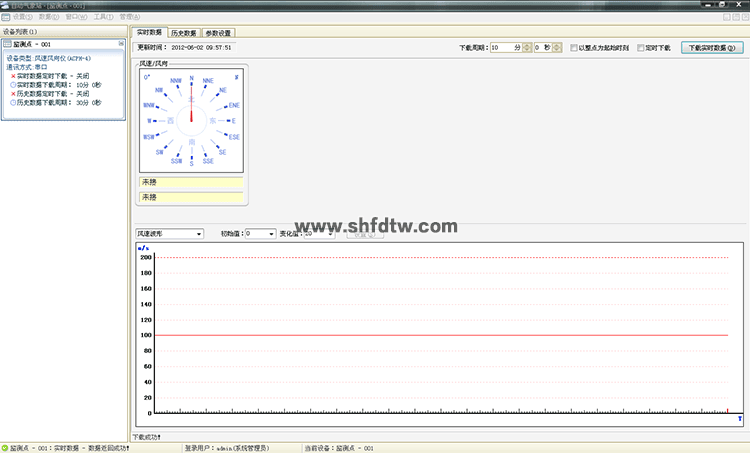Screen dimensions: 750x453
Task: Click the clock icon beside 历史数据下载周期
Action: click(x=13, y=103)
